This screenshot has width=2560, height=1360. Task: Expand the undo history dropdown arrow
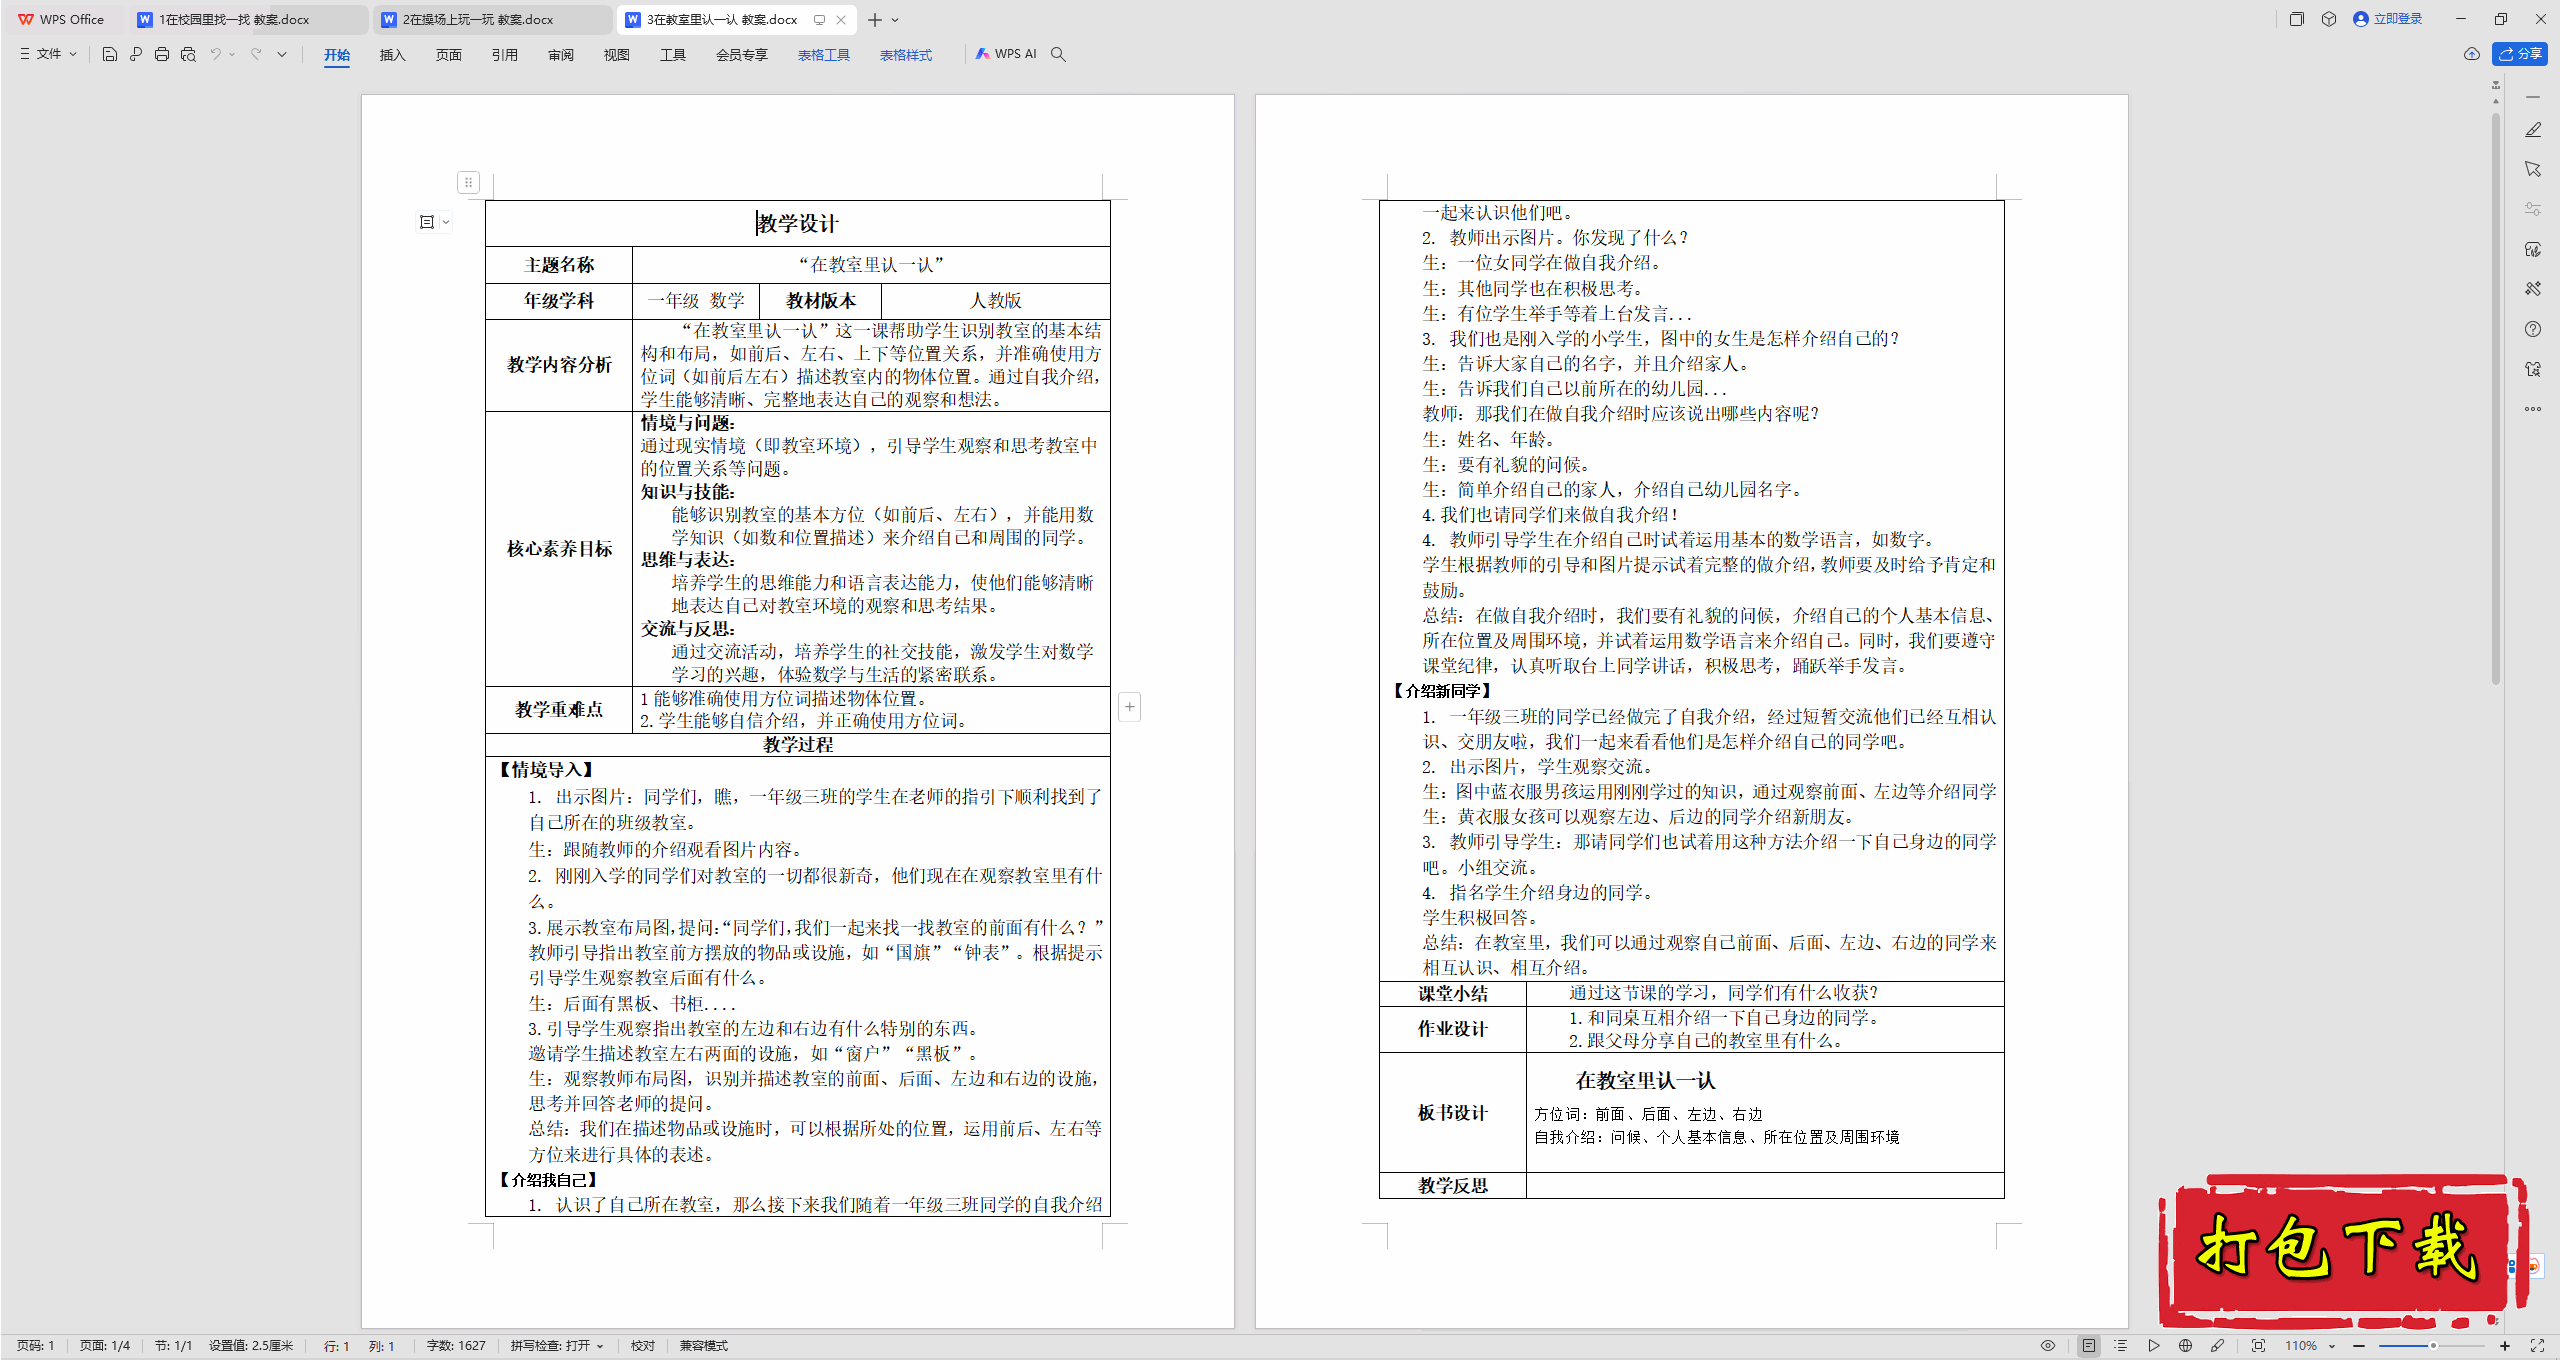[x=232, y=54]
